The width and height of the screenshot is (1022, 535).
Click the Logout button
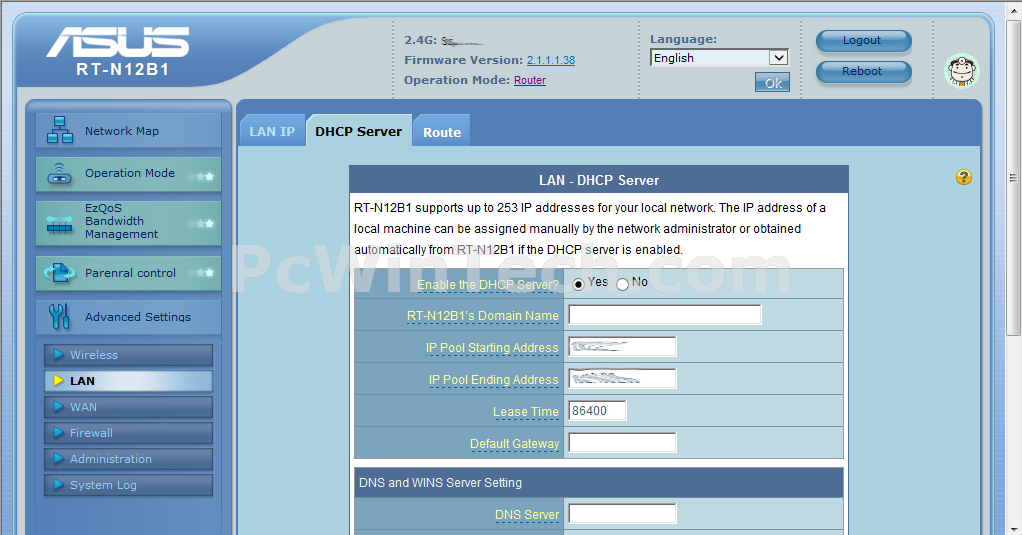coord(864,40)
